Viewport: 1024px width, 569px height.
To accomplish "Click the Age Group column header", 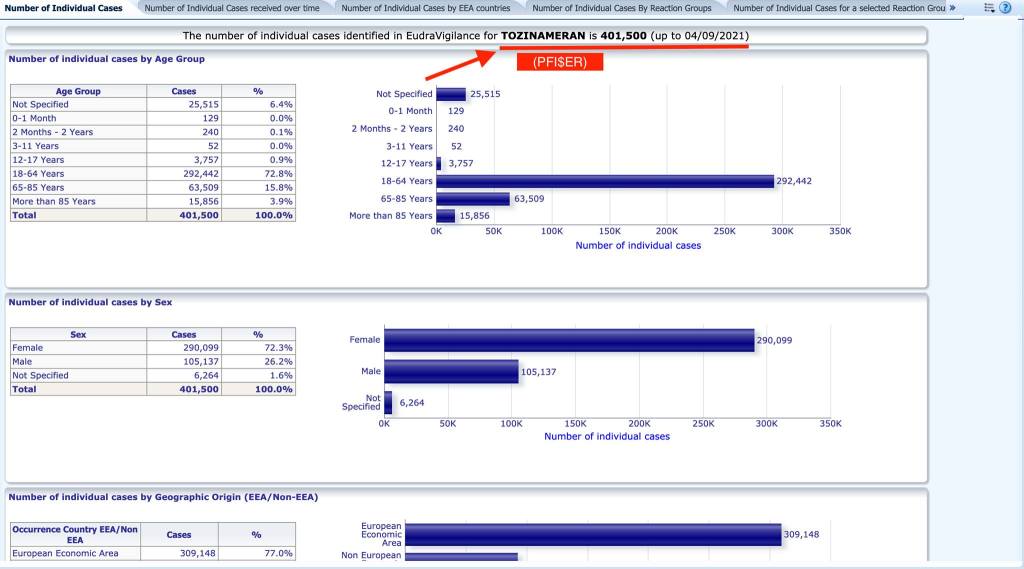I will click(78, 91).
